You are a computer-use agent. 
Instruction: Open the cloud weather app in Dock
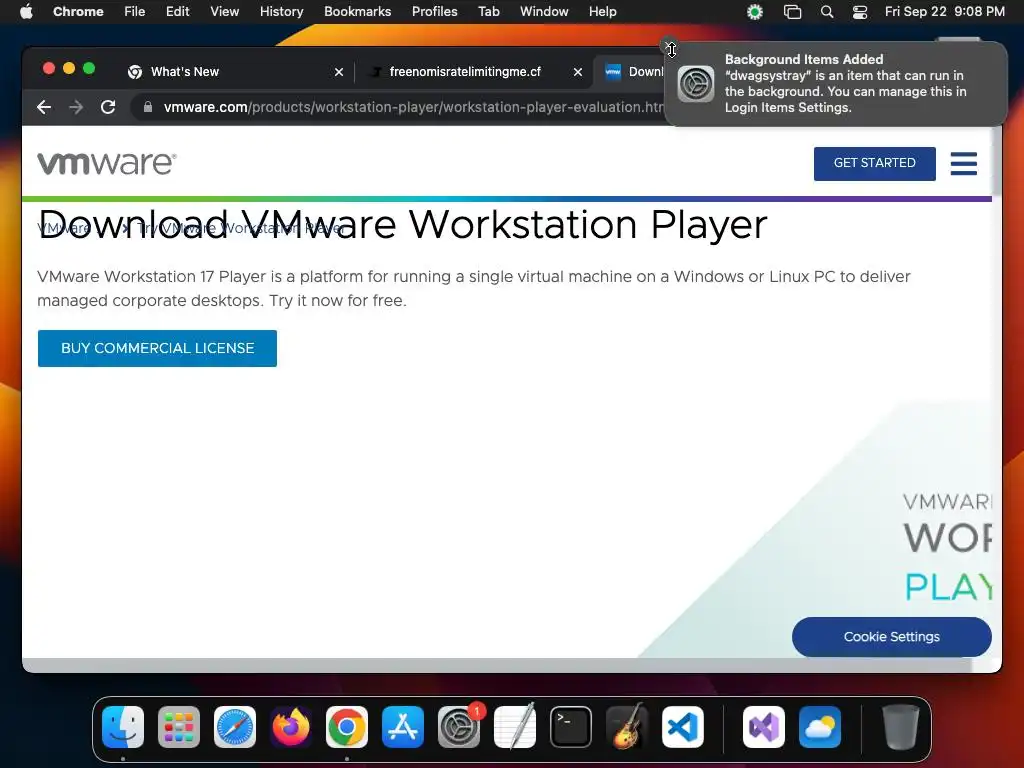tap(820, 727)
